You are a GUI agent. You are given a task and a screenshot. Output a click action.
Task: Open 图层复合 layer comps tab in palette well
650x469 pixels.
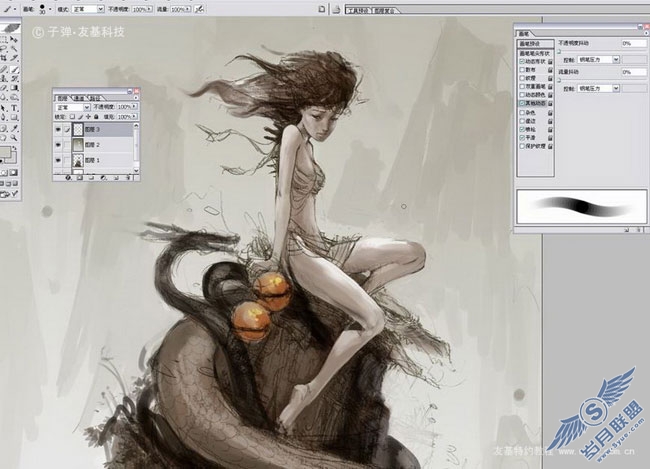[x=386, y=10]
